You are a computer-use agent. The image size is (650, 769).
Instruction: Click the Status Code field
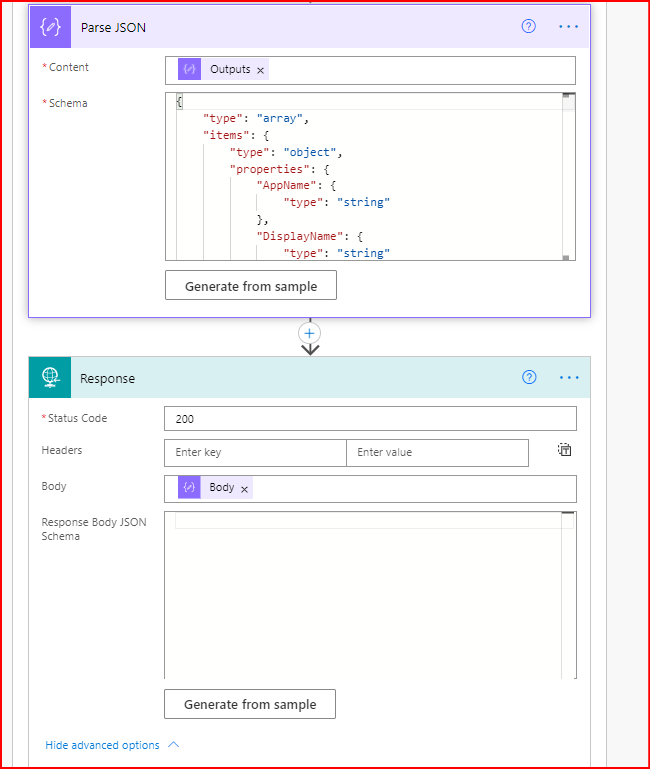(370, 419)
